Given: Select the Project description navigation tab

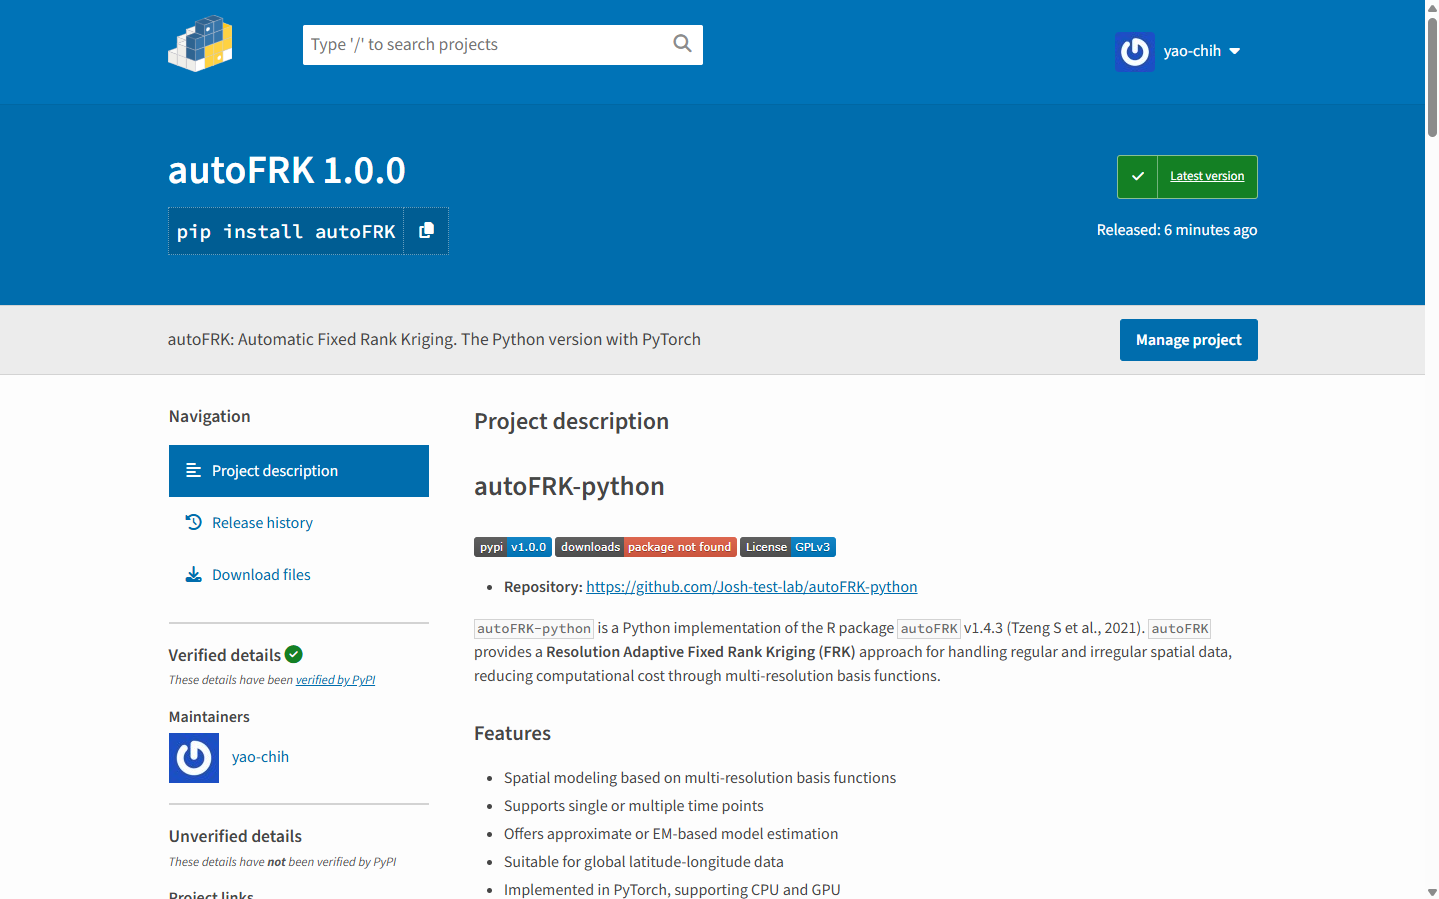Looking at the screenshot, I should (299, 471).
